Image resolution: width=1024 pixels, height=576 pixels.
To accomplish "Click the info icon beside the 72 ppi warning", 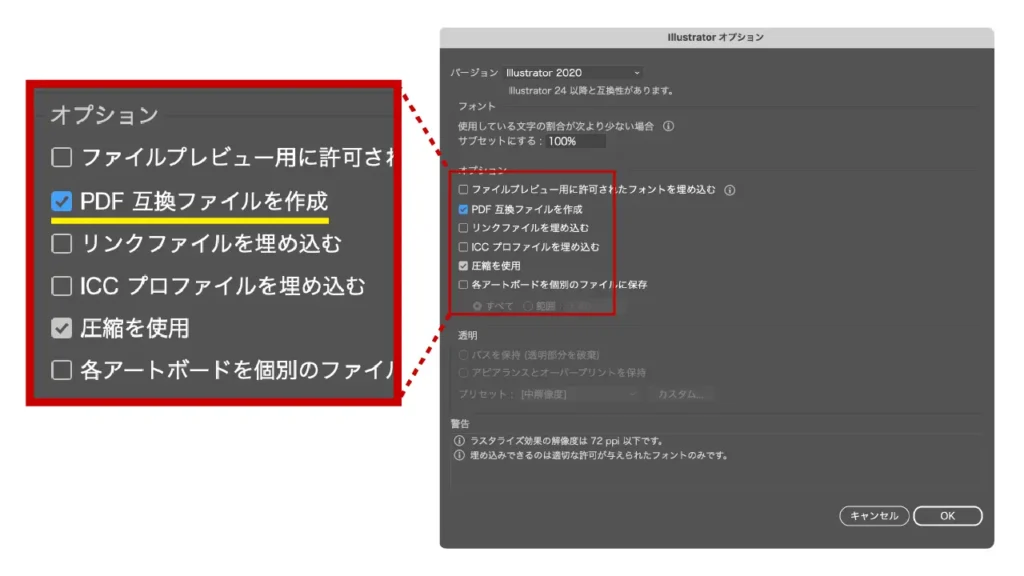I will (x=459, y=440).
